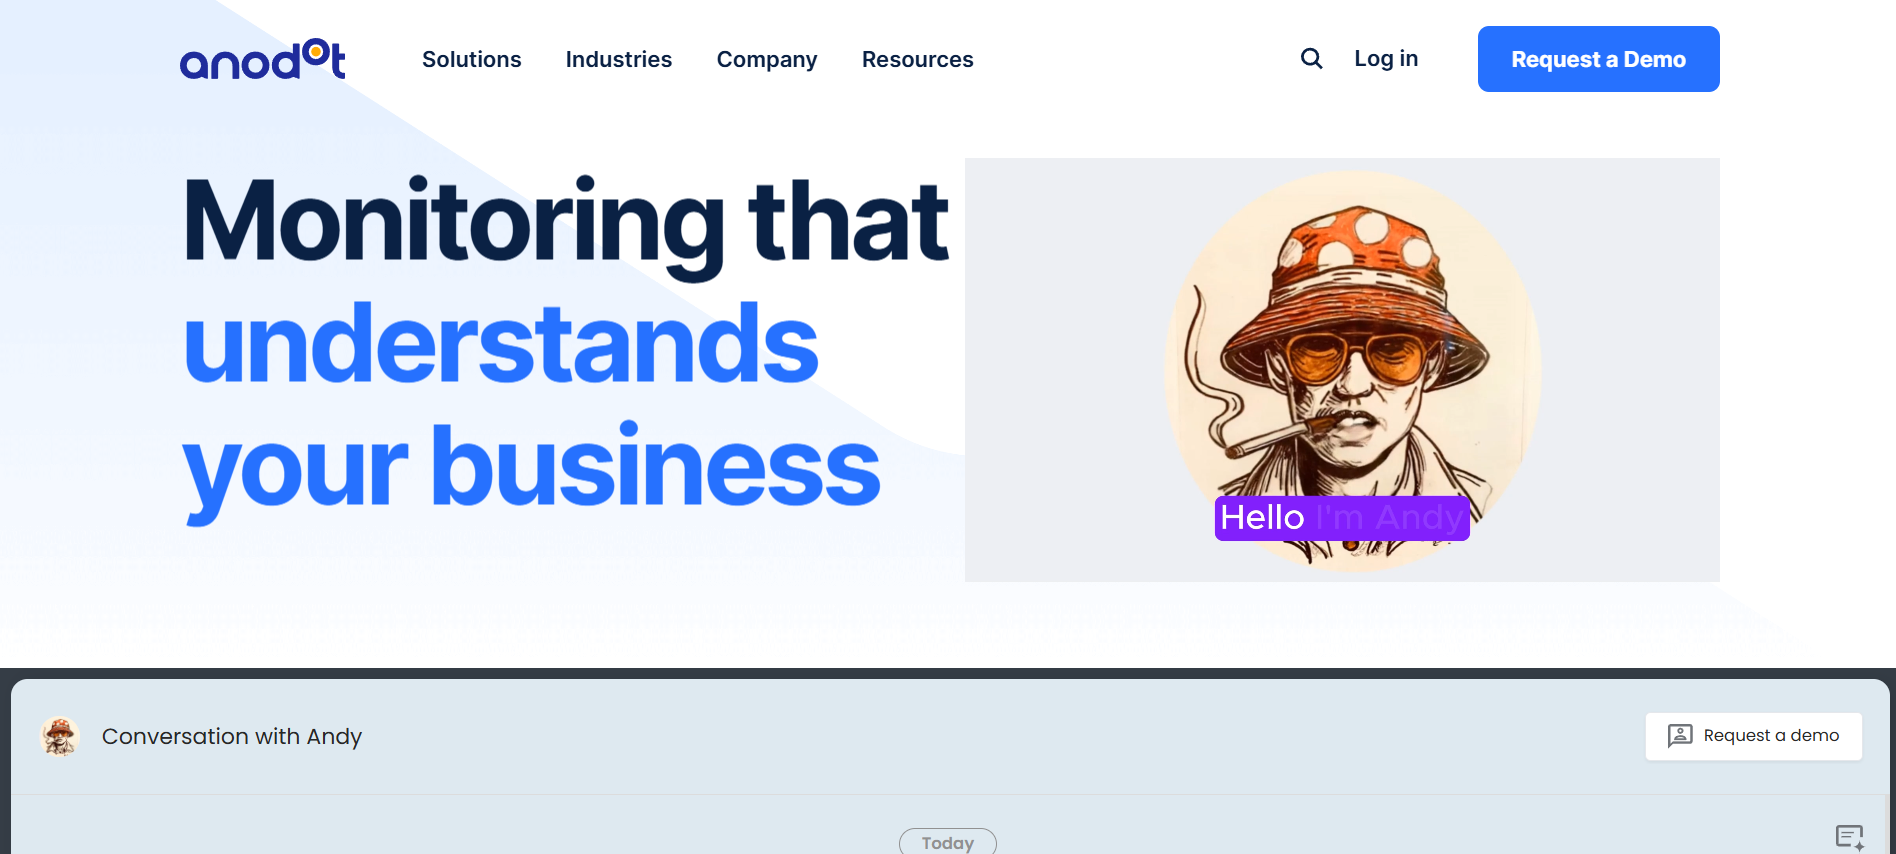Click the search magnifier icon
The width and height of the screenshot is (1896, 854).
[x=1311, y=59]
